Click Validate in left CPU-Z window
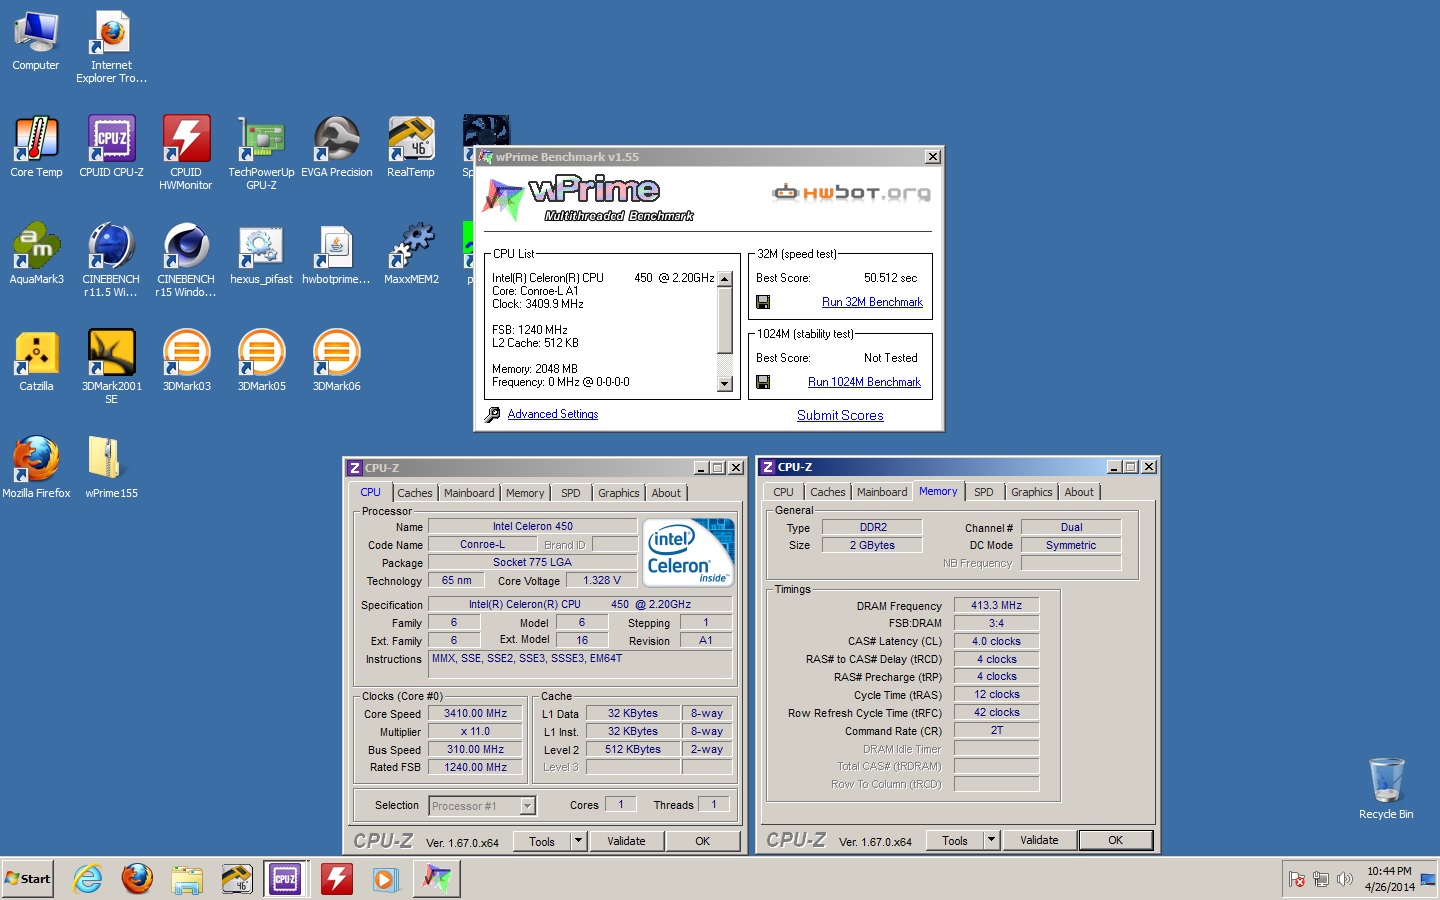Viewport: 1440px width, 900px height. 626,841
